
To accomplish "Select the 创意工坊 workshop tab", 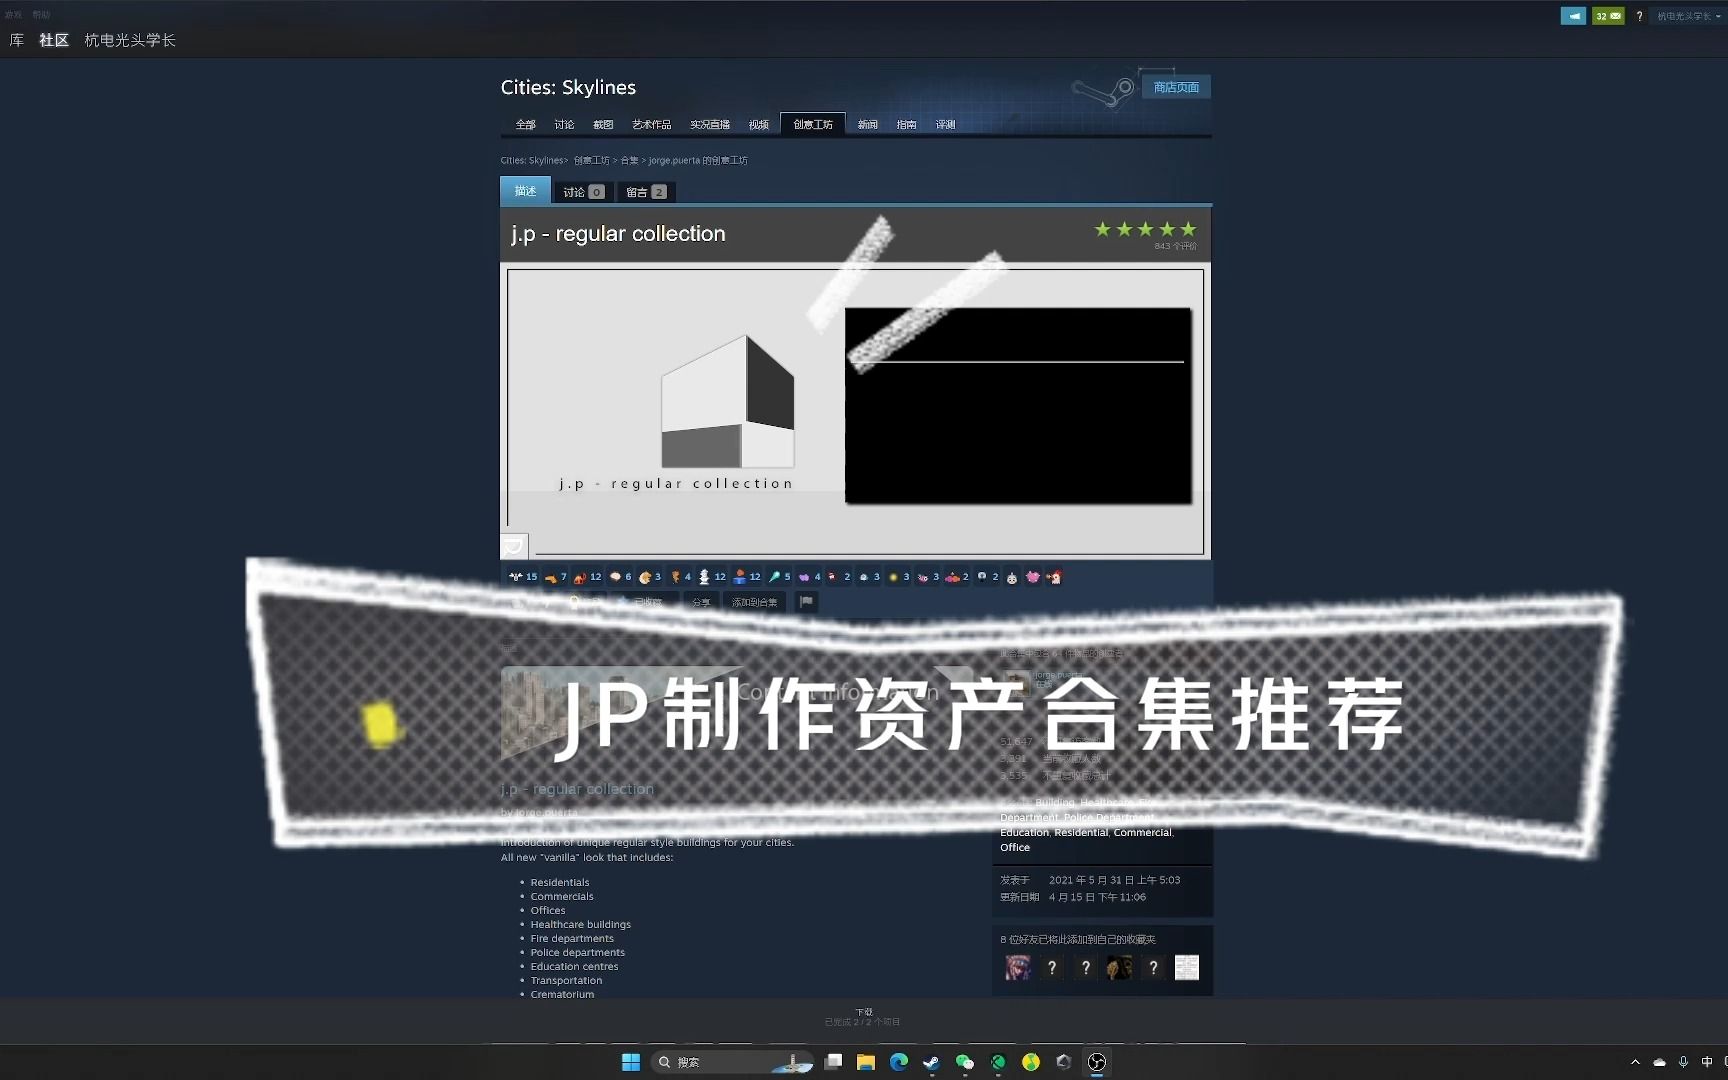I will tap(813, 124).
